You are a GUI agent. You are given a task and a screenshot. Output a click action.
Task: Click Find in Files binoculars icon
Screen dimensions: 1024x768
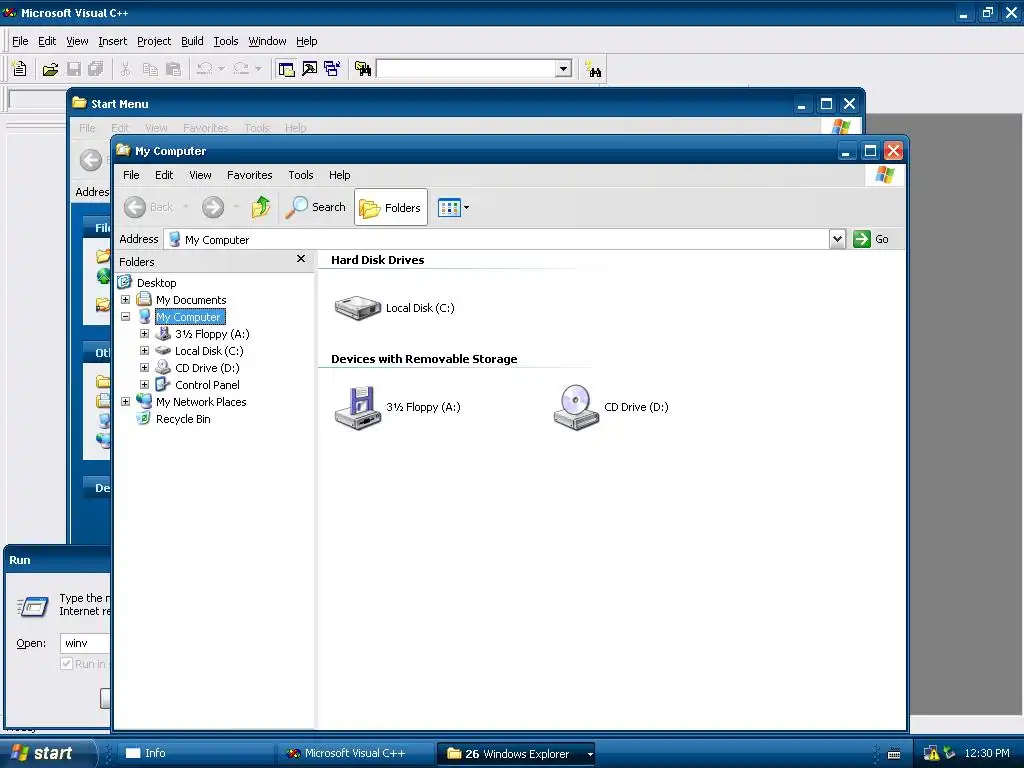coord(362,69)
